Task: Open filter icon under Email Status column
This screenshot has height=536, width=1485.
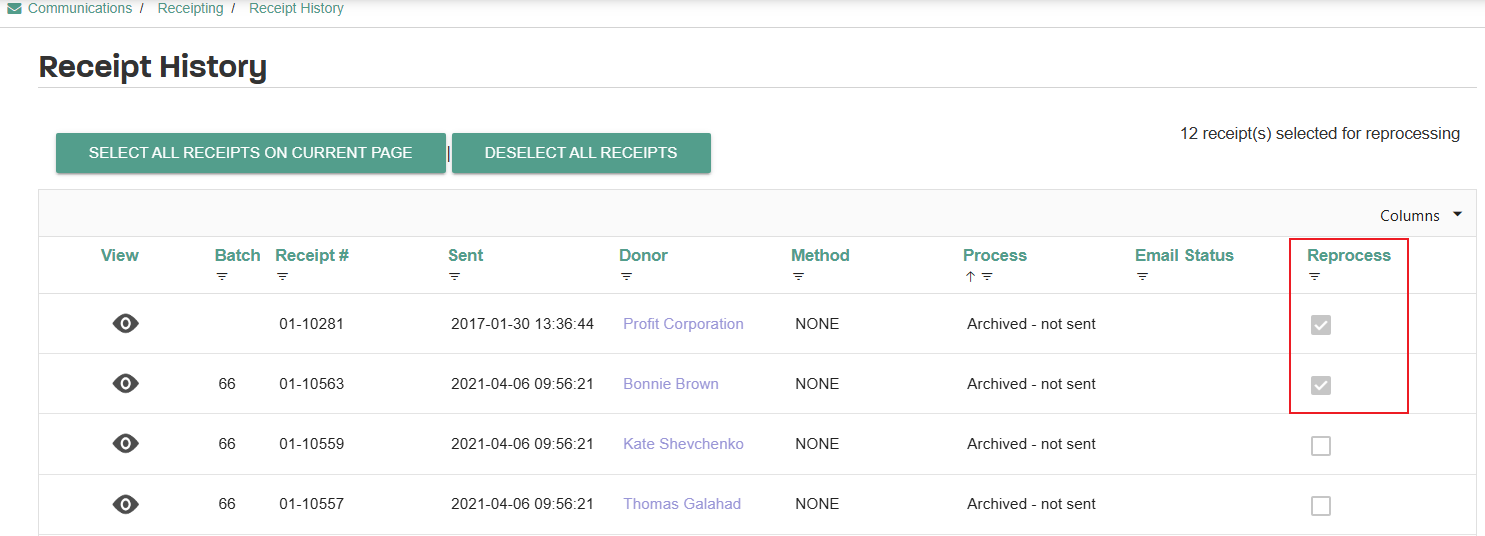Action: pos(1142,277)
